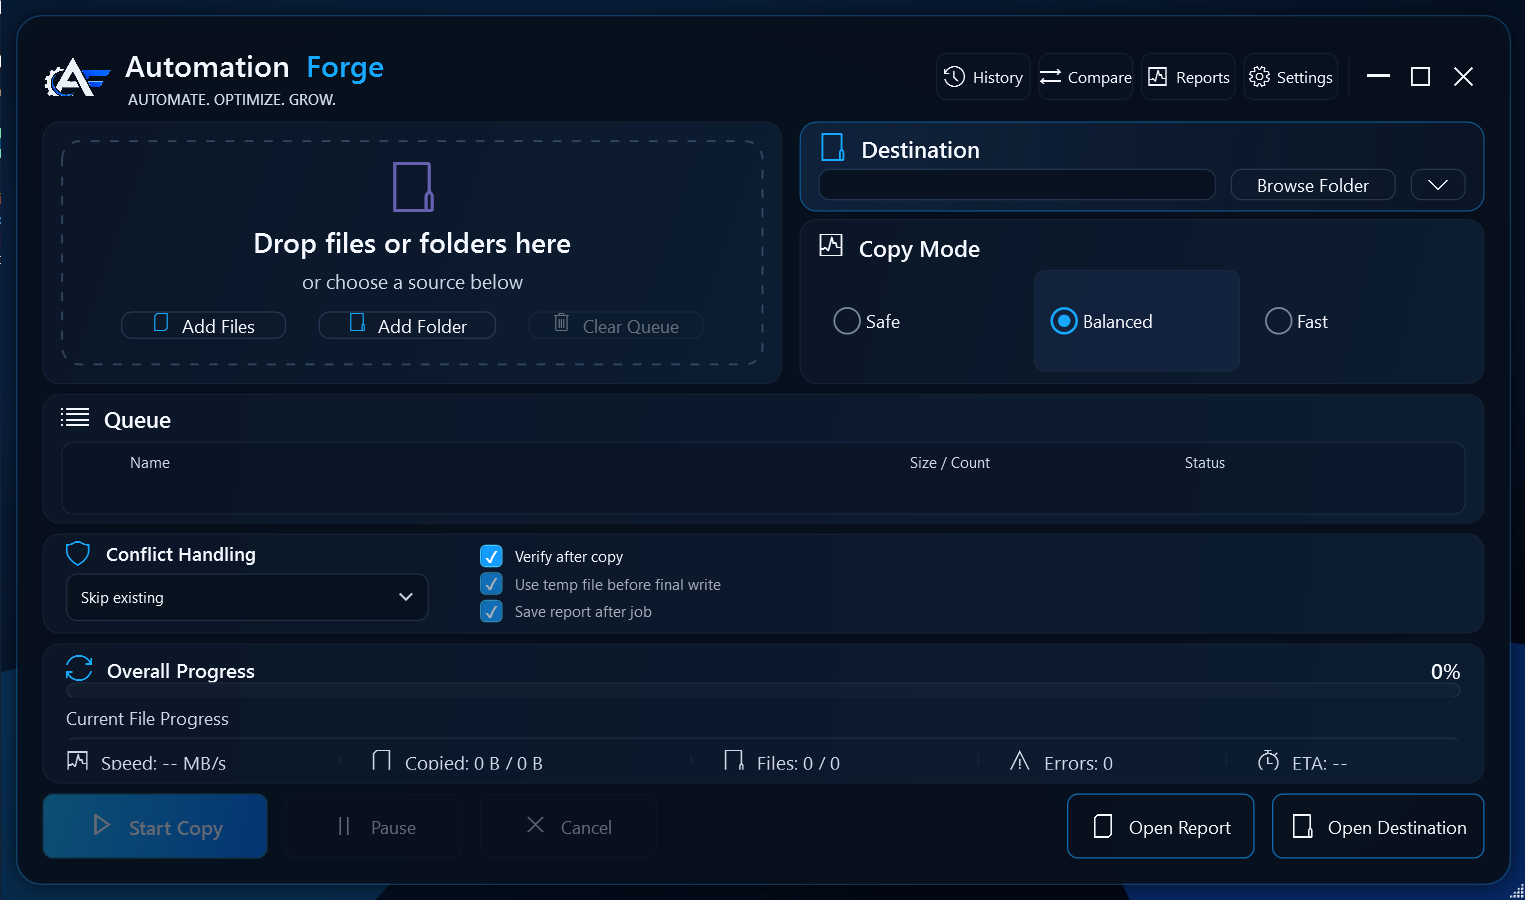The image size is (1525, 900).
Task: Select the Fast copy mode
Action: click(1297, 321)
